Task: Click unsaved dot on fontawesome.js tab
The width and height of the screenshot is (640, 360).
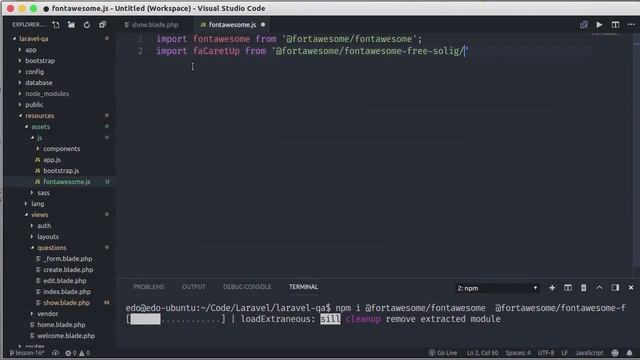Action: [263, 25]
